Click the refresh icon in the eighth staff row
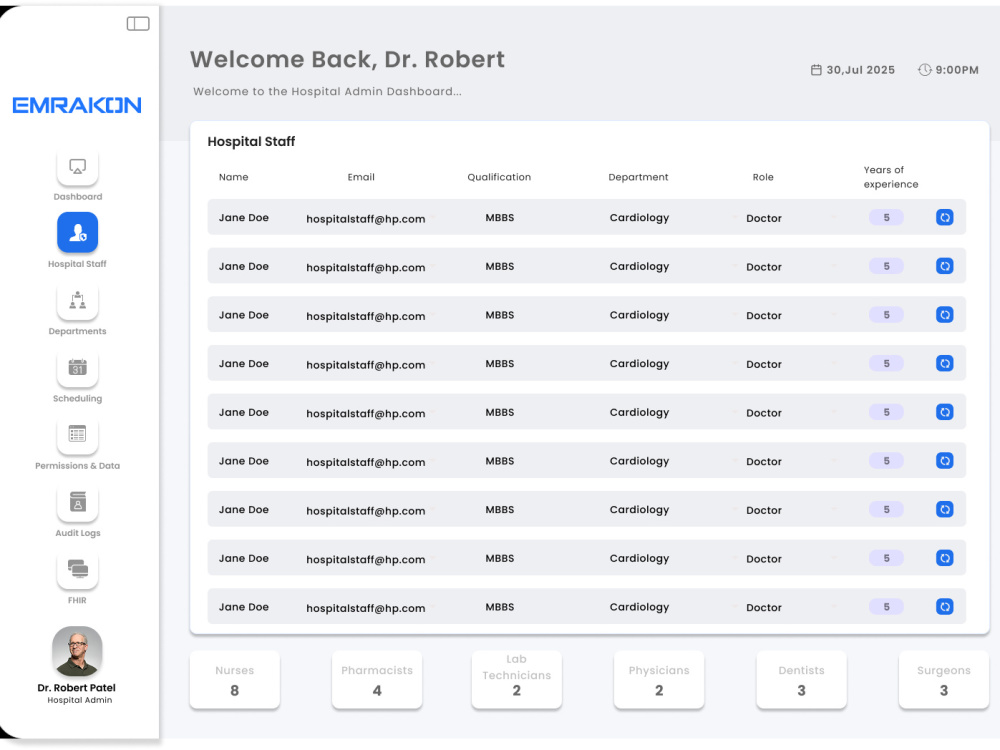 coord(945,558)
